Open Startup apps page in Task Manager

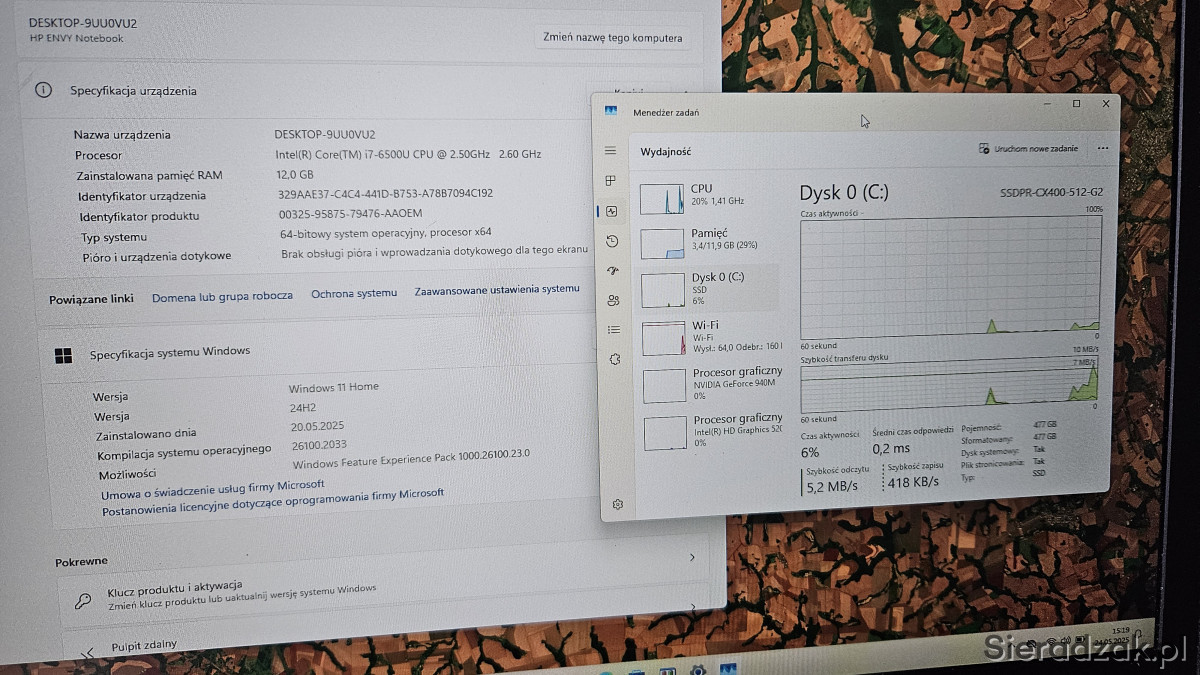click(613, 270)
